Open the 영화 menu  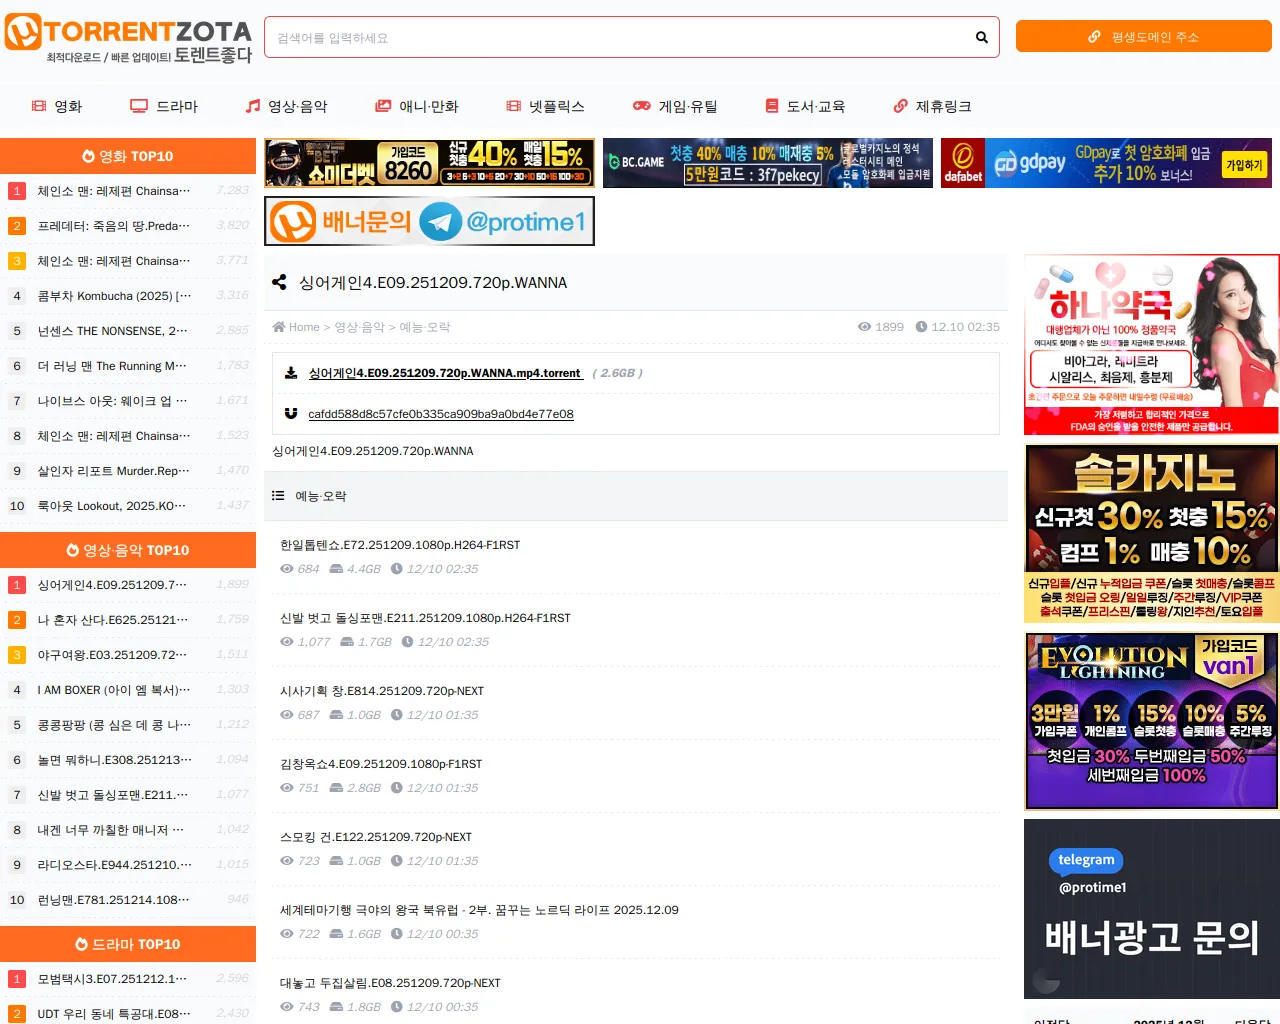point(57,106)
